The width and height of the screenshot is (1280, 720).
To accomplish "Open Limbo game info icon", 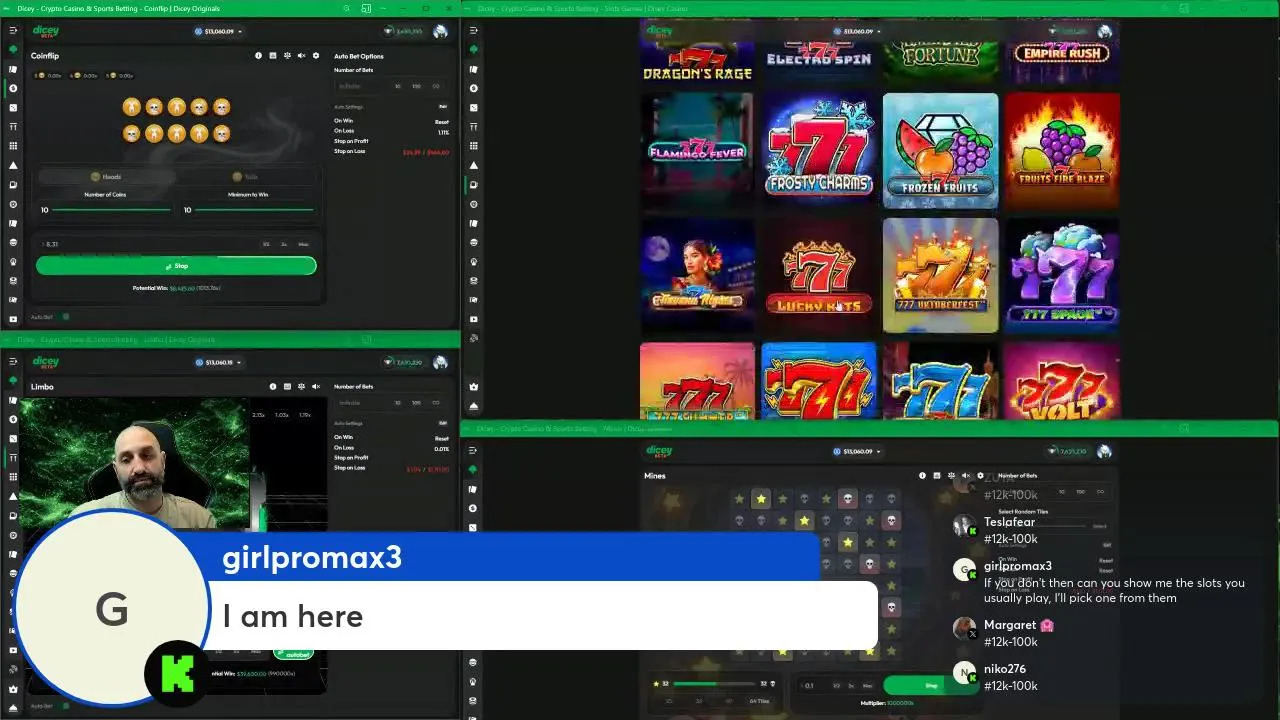I will (x=273, y=387).
